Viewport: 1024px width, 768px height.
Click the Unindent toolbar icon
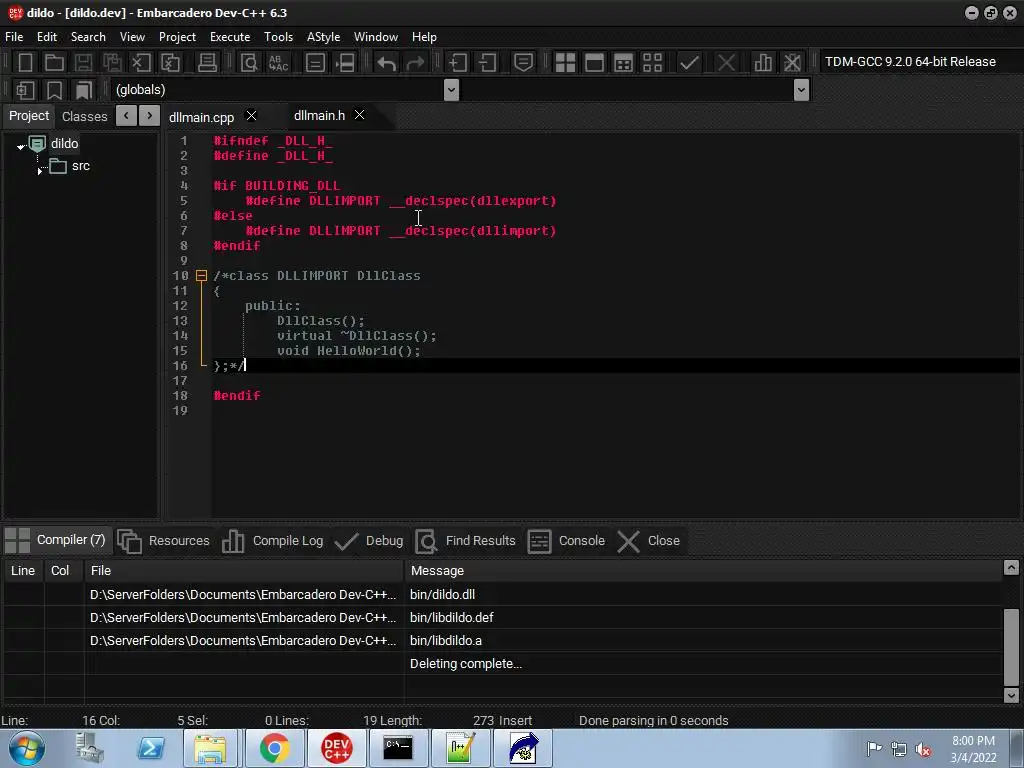point(487,63)
